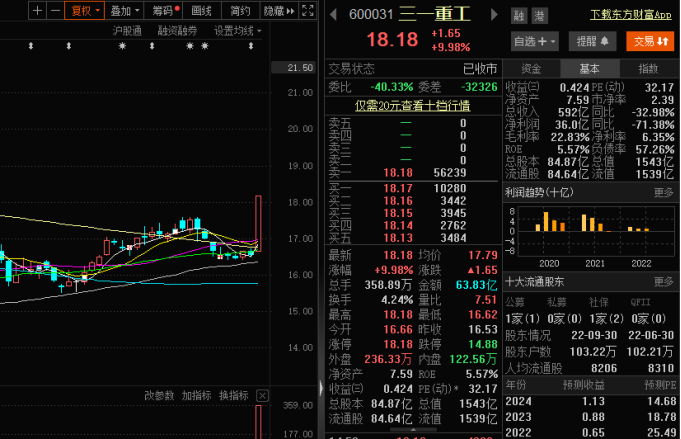The height and width of the screenshot is (439, 681).
Task: Open 下载东方财富App link
Action: 630,15
